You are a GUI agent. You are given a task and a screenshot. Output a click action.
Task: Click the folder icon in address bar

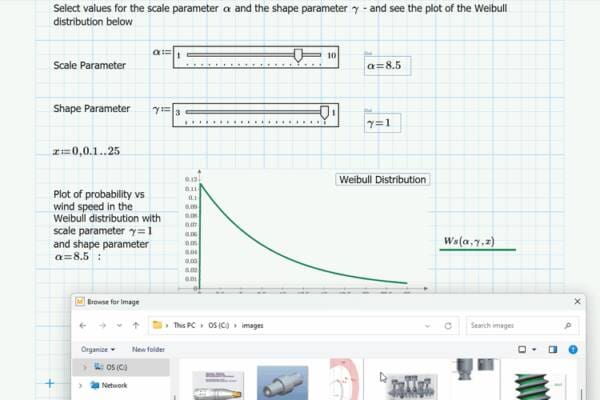click(157, 325)
